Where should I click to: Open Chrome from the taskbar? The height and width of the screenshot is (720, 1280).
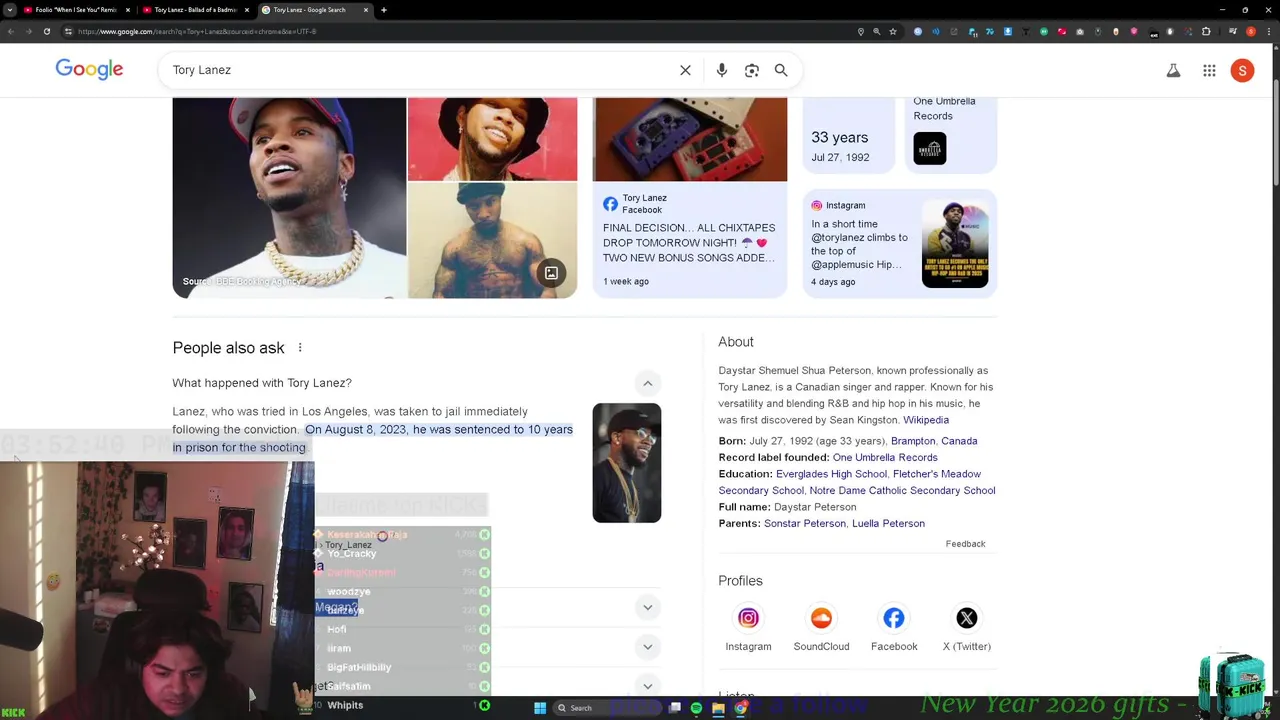(740, 708)
